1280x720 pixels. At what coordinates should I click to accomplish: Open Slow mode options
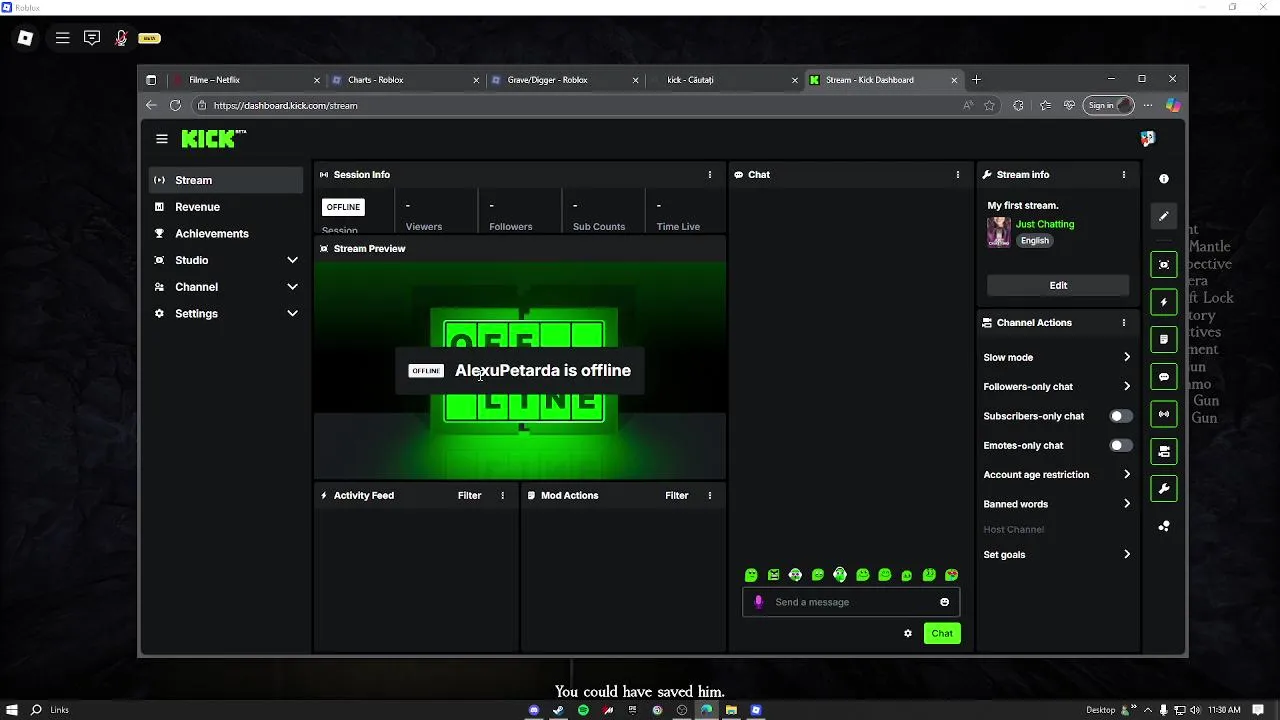[1057, 357]
